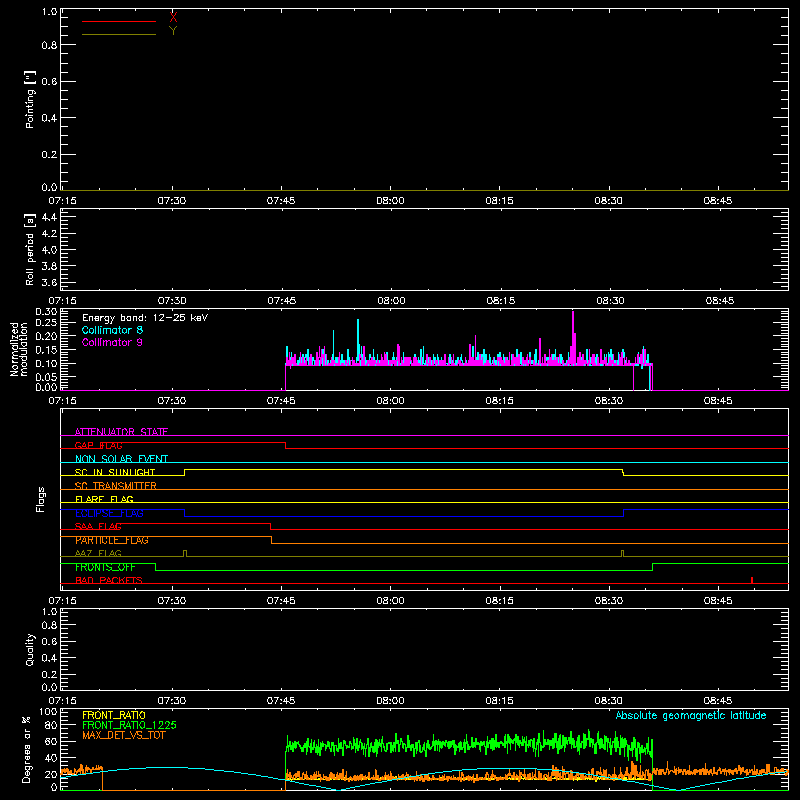Click the 08:30 tick label under Quality plot
The width and height of the screenshot is (800, 800).
point(609,701)
